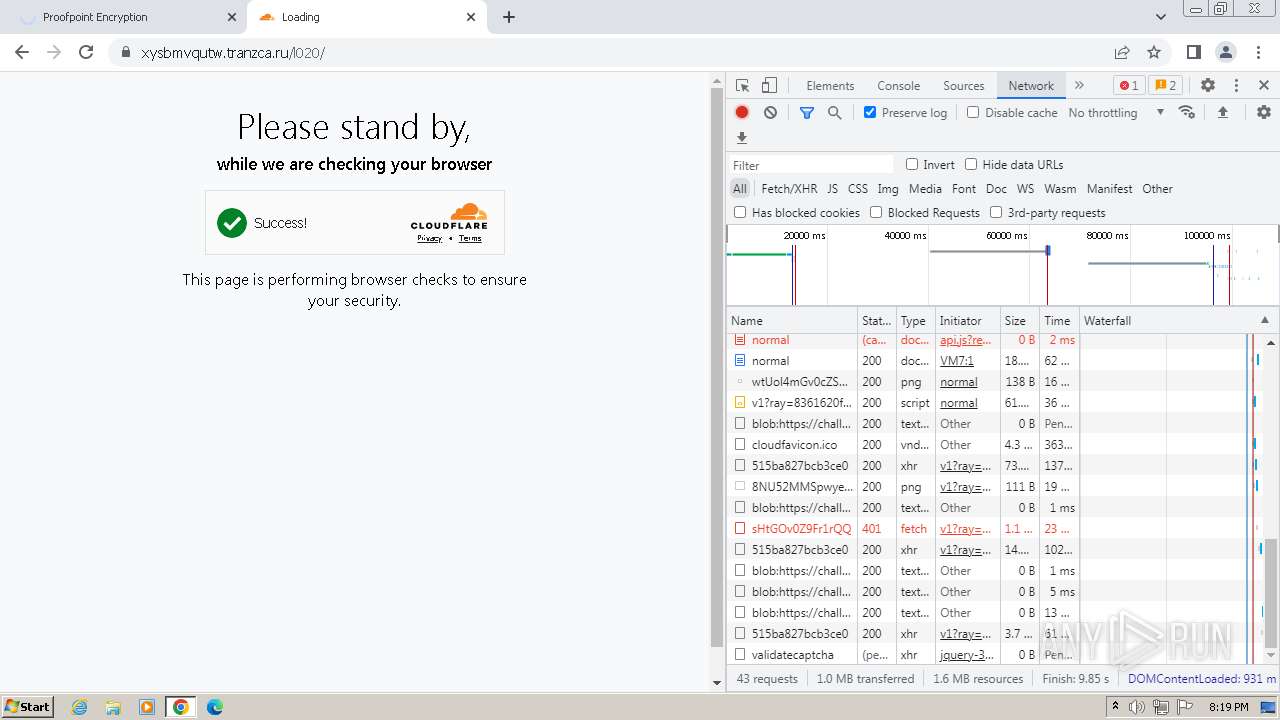Viewport: 1280px width, 720px height.
Task: Show All request types
Action: (x=739, y=188)
